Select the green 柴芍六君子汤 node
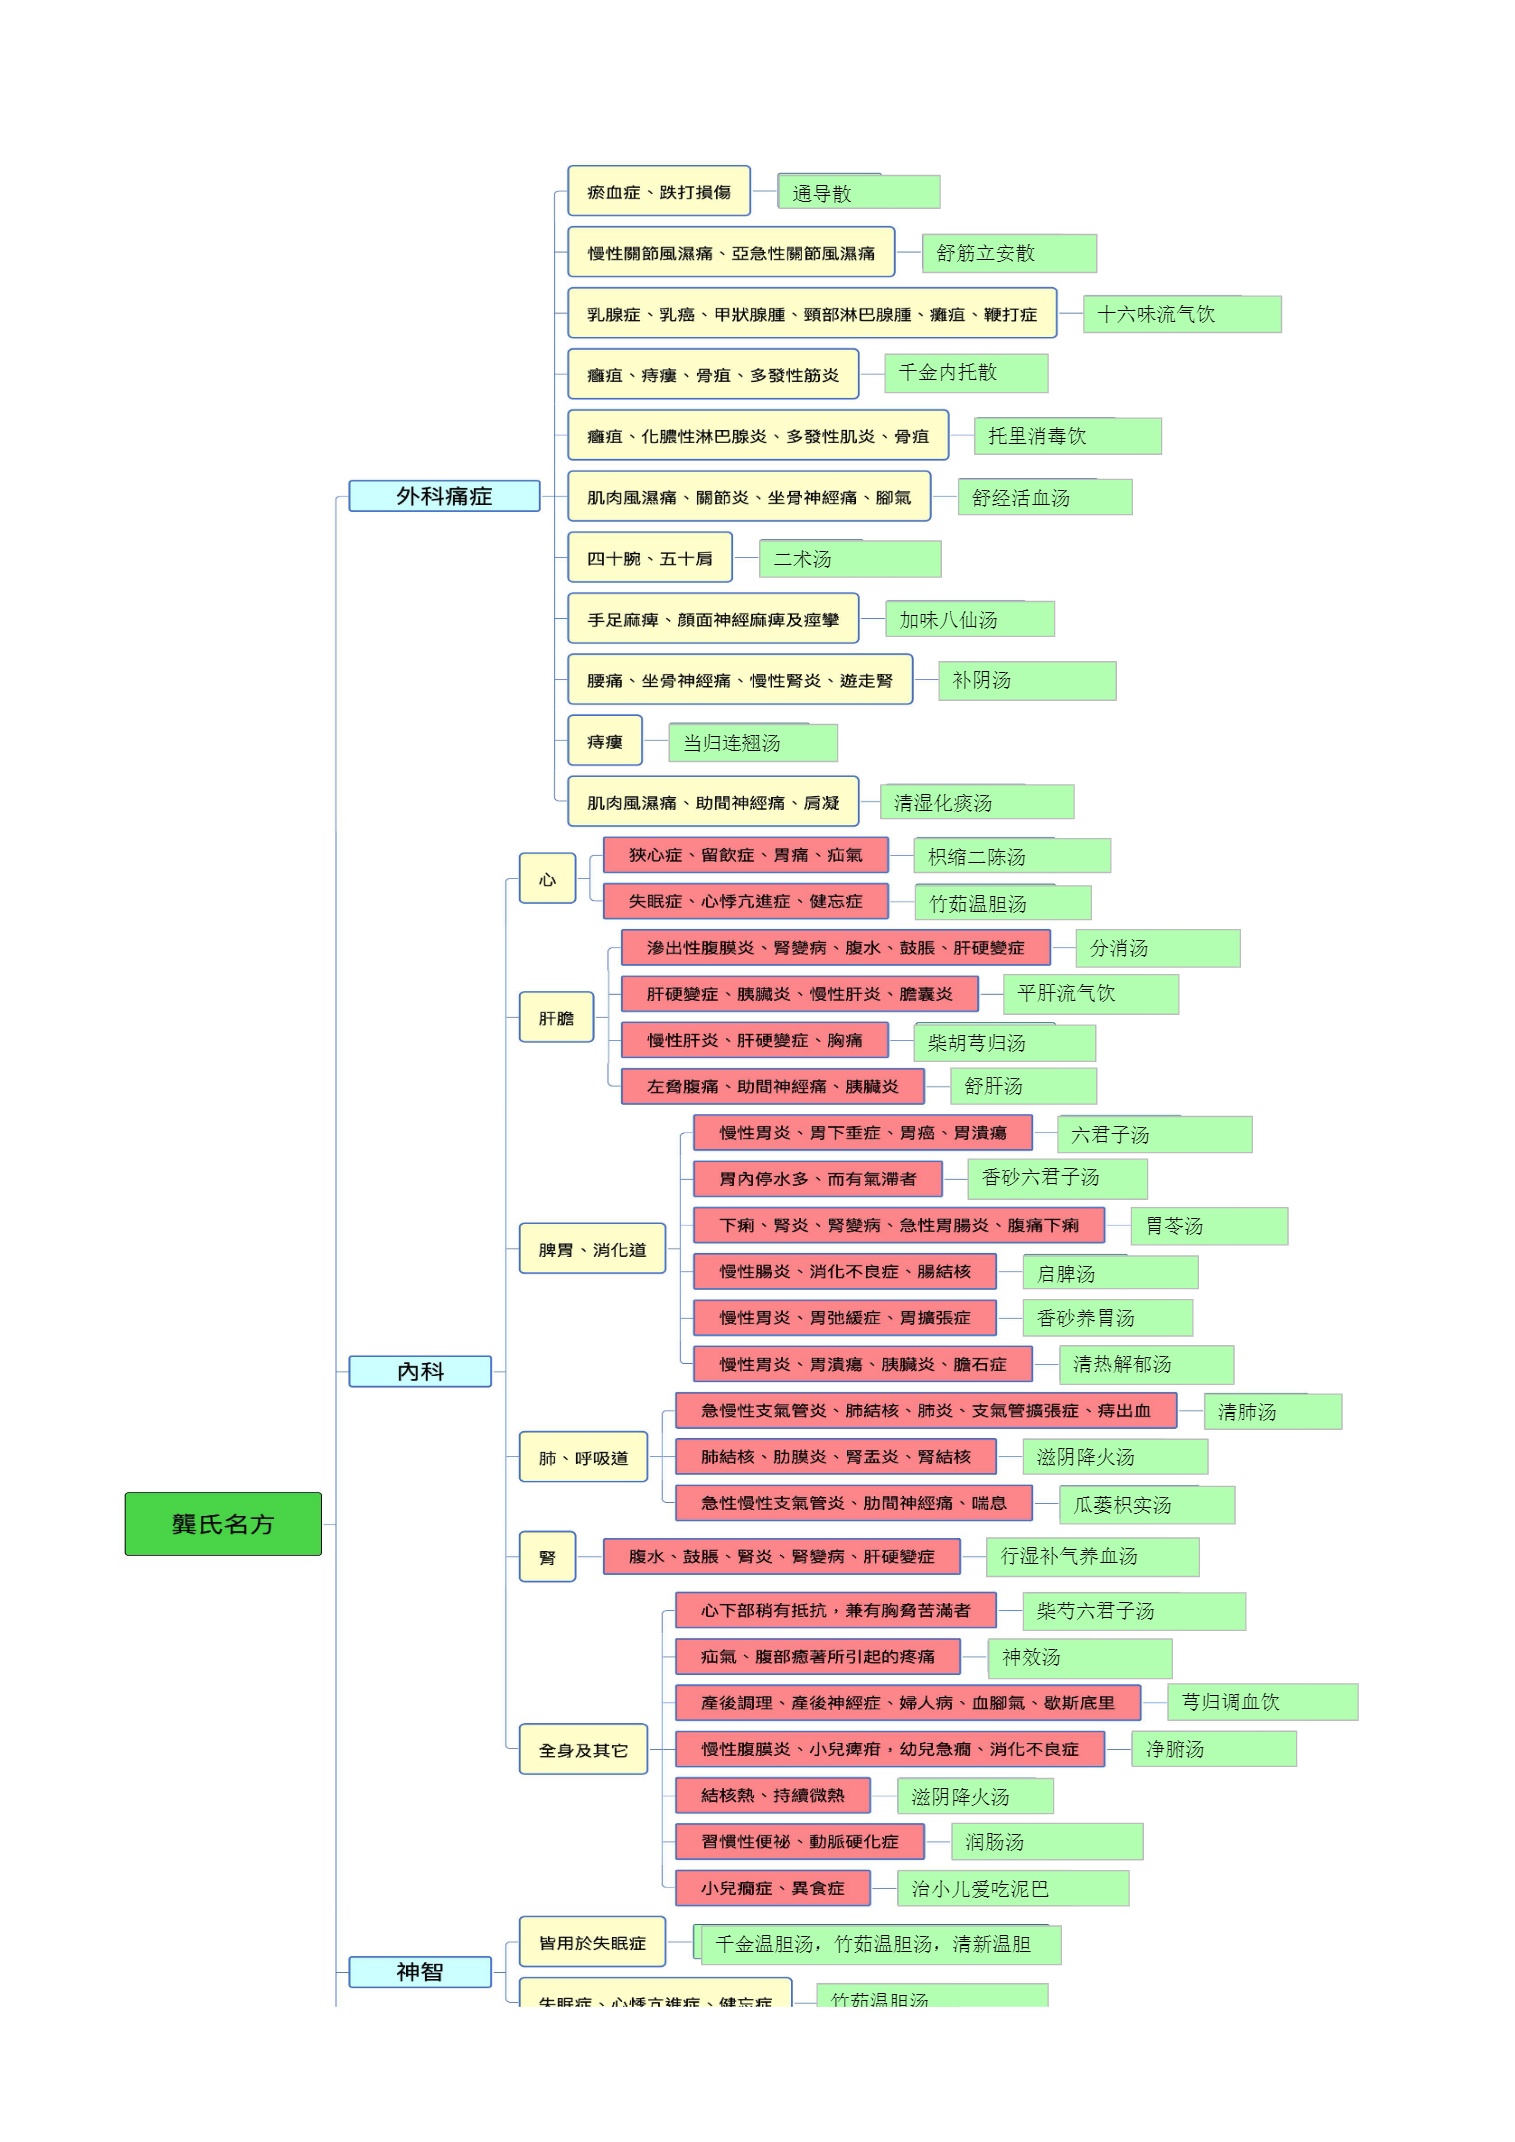 point(1134,1611)
